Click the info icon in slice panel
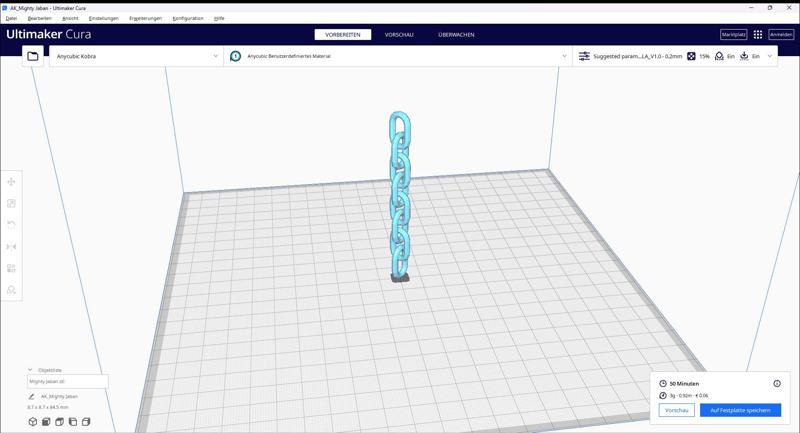Viewport: 800px width, 433px height. [x=777, y=384]
